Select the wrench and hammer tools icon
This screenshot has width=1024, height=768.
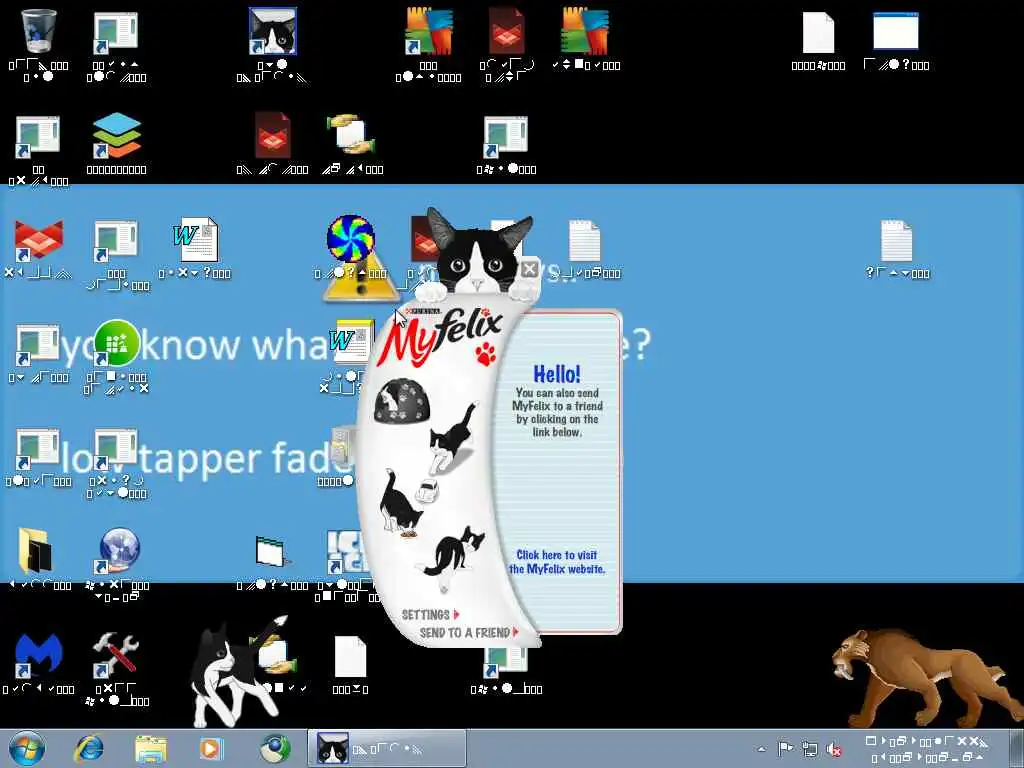[116, 655]
